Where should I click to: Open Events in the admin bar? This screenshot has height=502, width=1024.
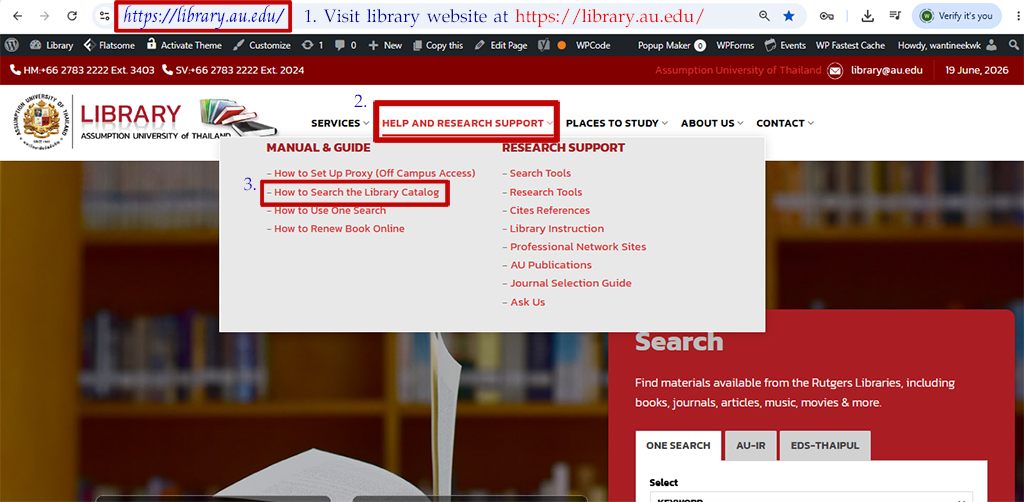point(785,45)
